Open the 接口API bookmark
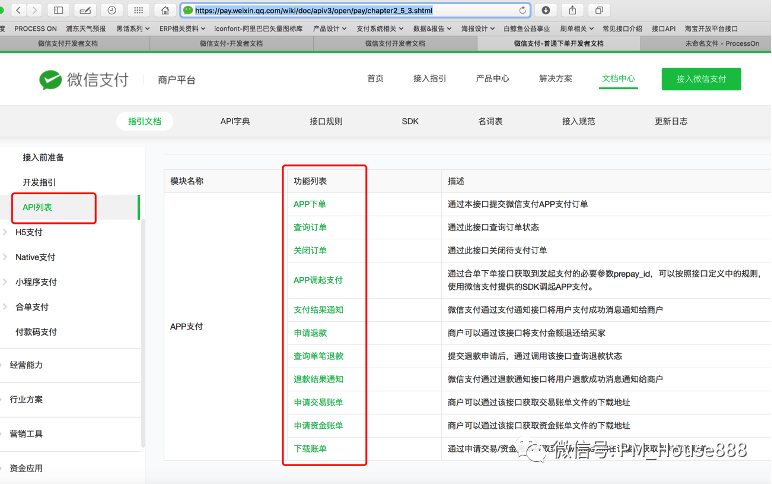 [663, 29]
